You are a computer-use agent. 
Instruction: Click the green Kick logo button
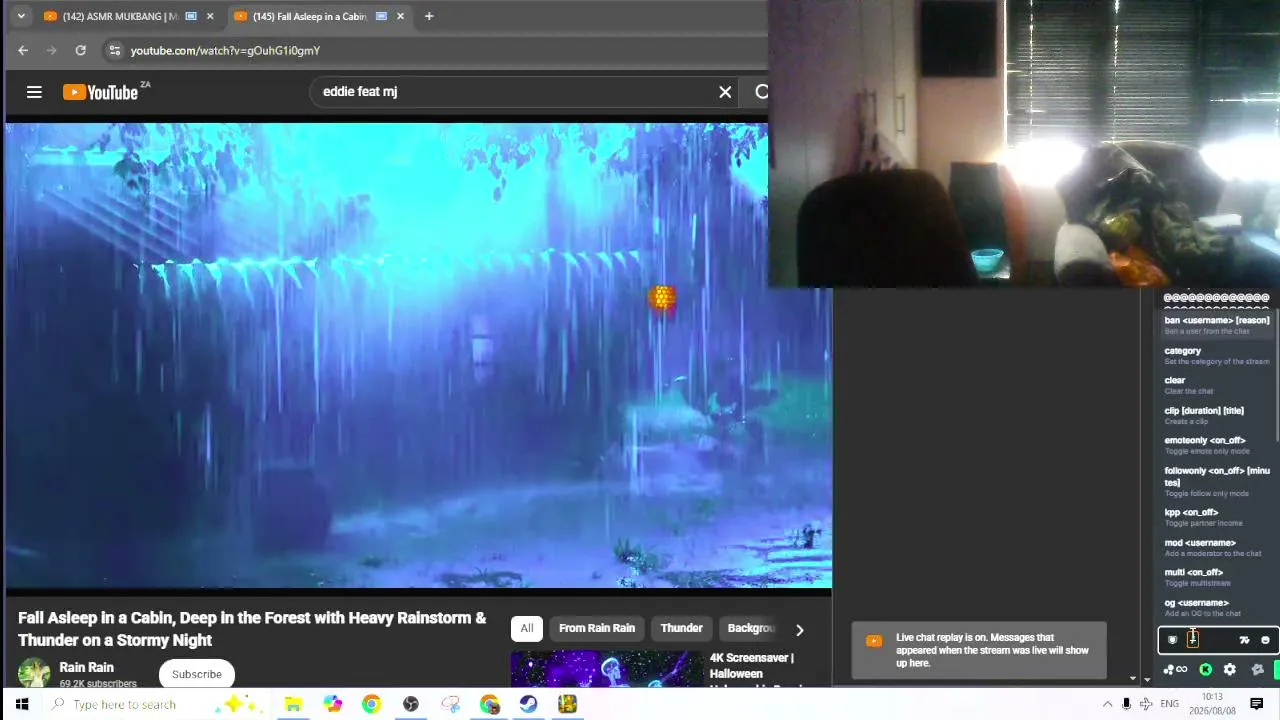coord(1206,670)
